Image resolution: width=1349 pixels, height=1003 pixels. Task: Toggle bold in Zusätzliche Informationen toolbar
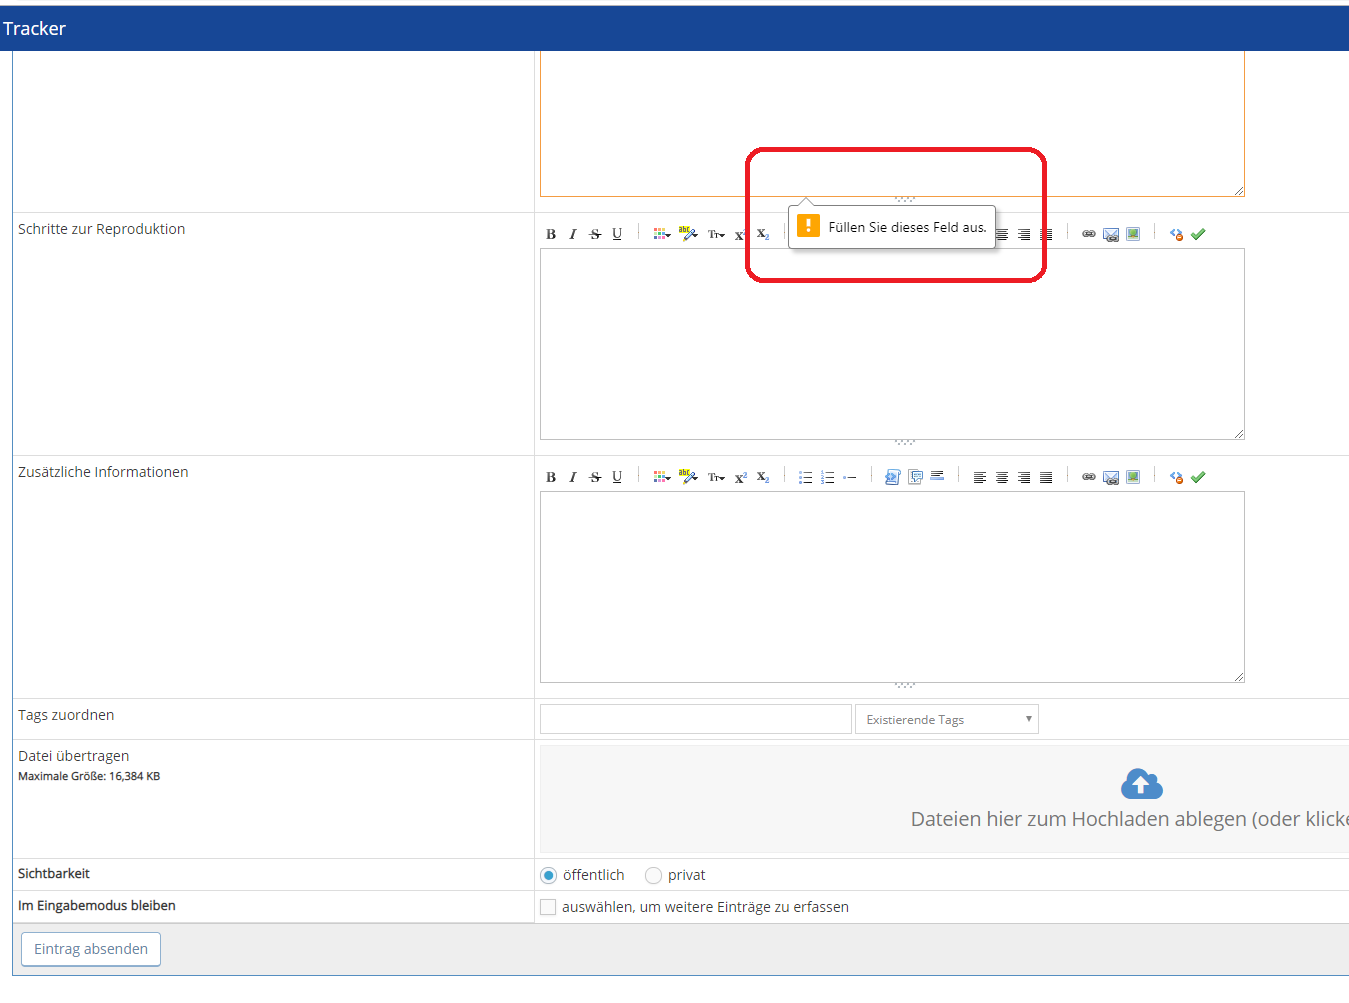pyautogui.click(x=551, y=478)
